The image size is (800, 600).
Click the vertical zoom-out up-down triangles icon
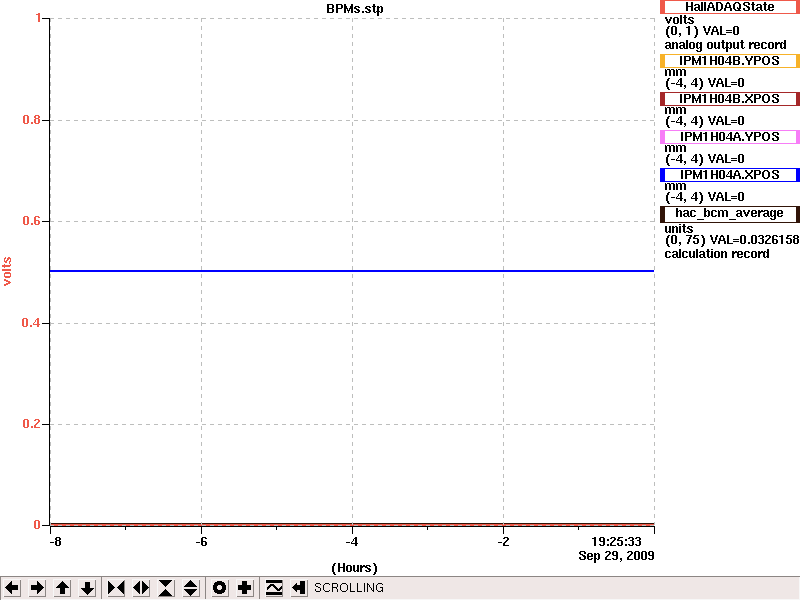(191, 588)
